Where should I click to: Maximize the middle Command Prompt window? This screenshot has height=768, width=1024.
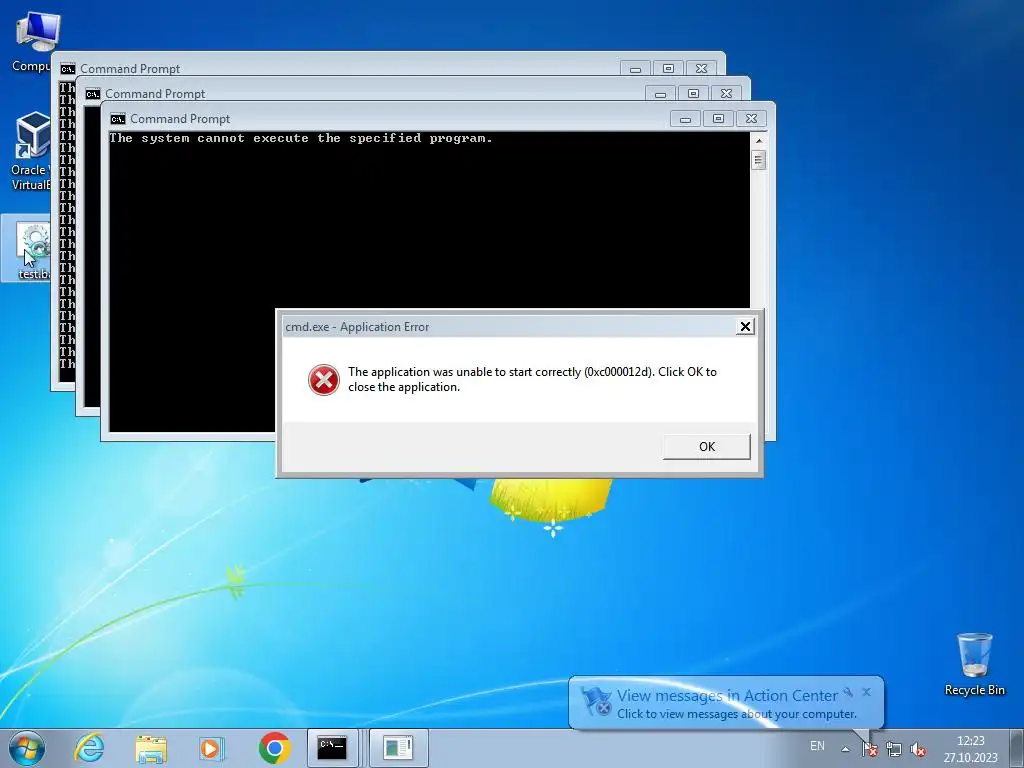[x=694, y=94]
